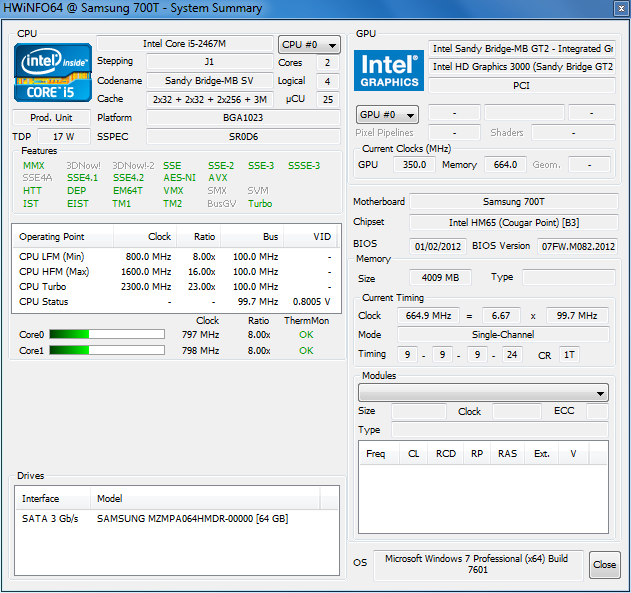
Task: Click the memory clock 664.9 MHz
Action: [x=428, y=316]
